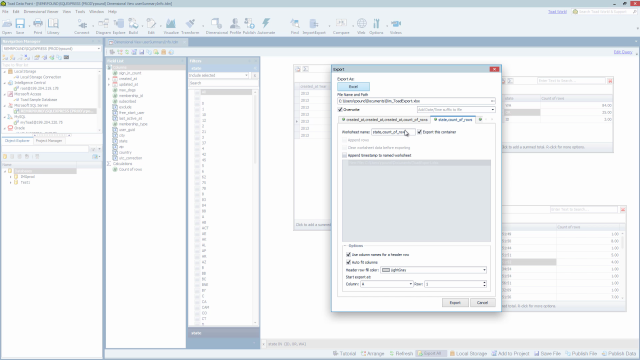Open the Diagram tool
Viewport: 640px width, 360px height.
(x=103, y=26)
